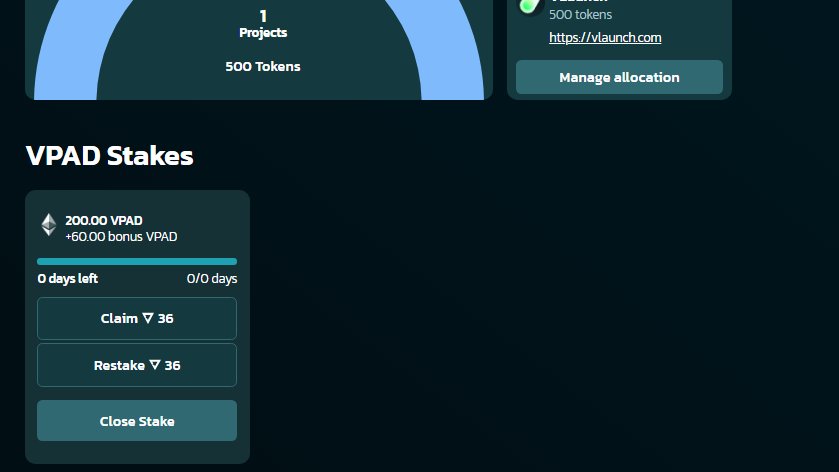Click the 1 Projects chart label

pos(263,24)
